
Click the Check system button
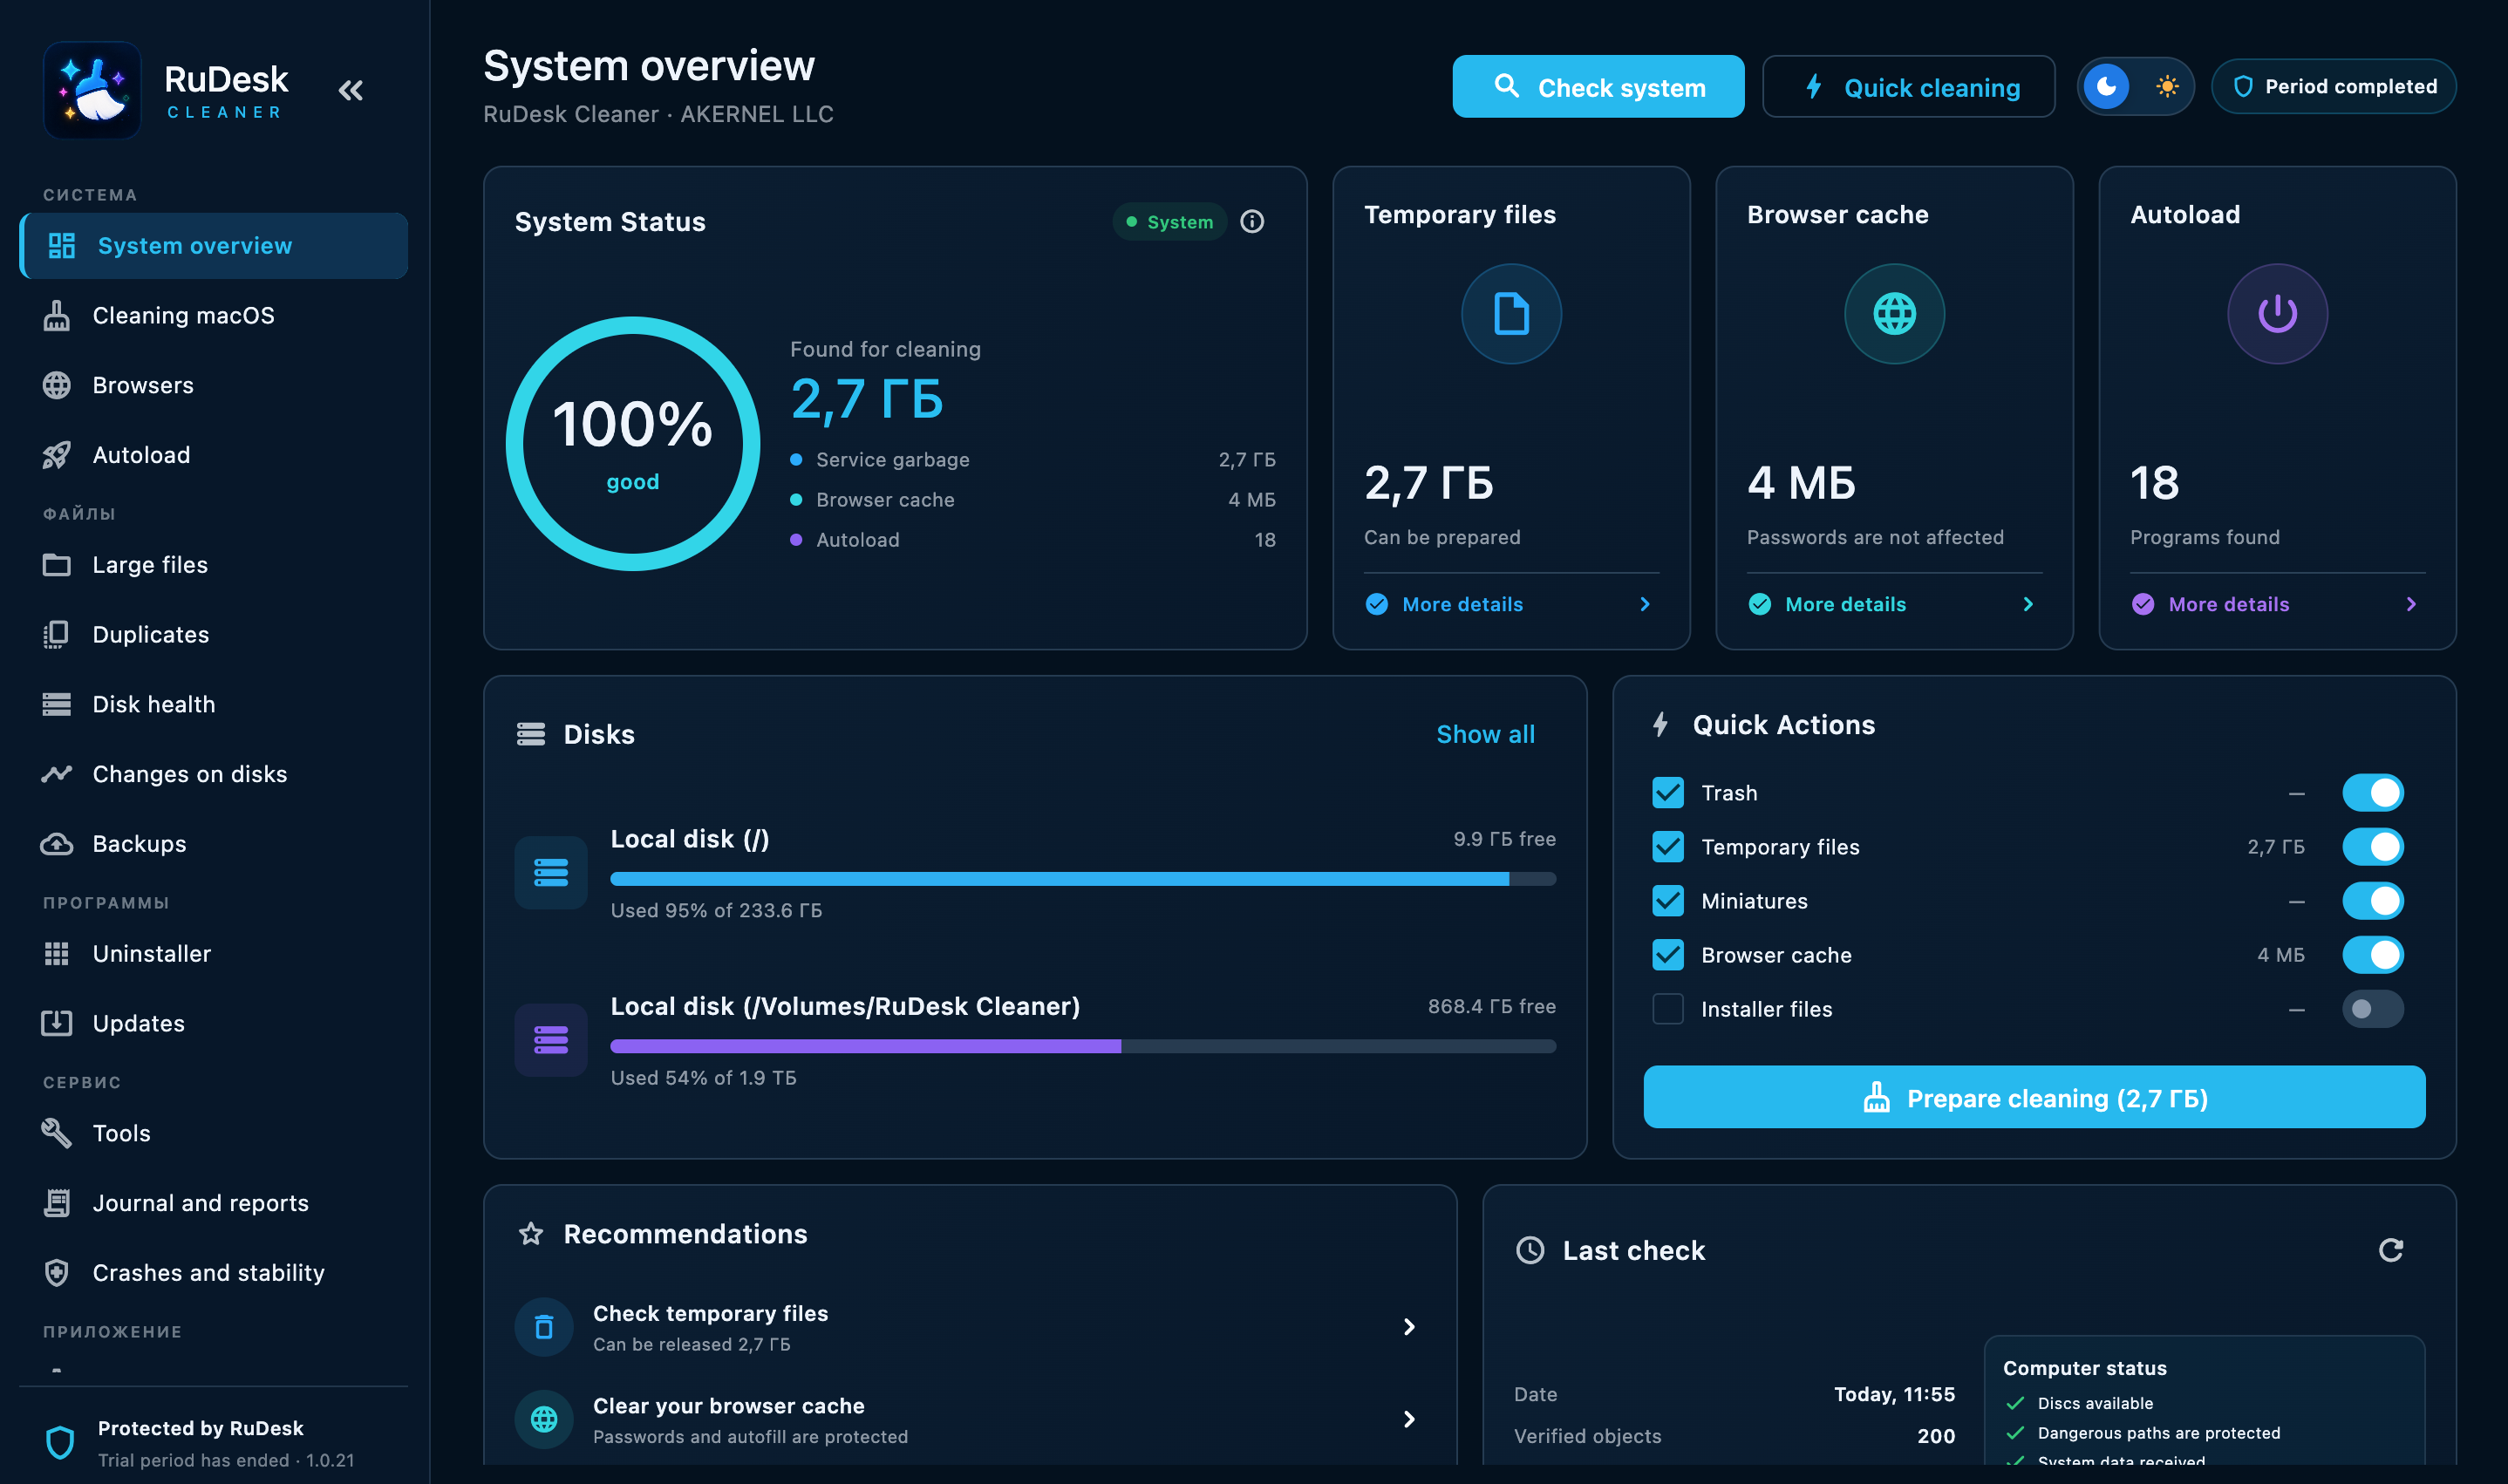tap(1598, 87)
